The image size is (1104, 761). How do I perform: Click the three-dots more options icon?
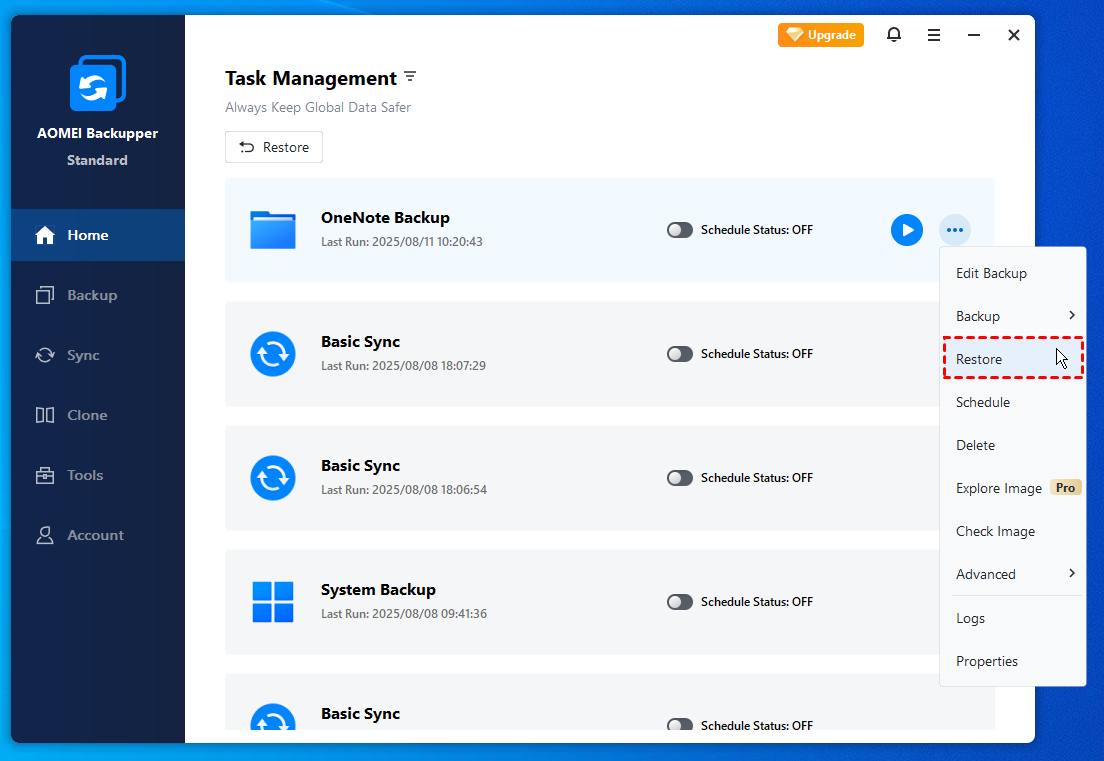click(955, 230)
